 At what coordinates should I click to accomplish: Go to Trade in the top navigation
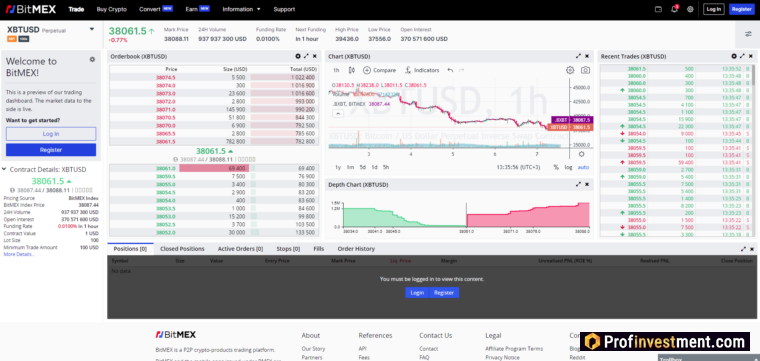[76, 9]
